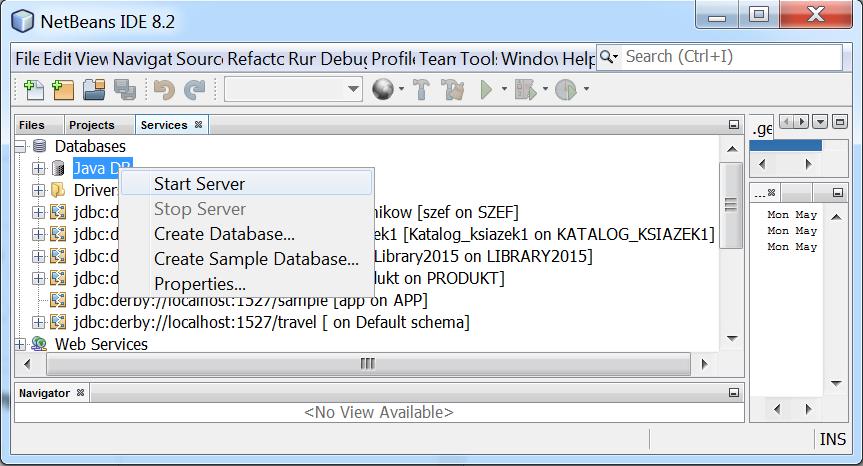Viewport: 863px width, 466px height.
Task: Click the Redo arrow icon
Action: (194, 90)
